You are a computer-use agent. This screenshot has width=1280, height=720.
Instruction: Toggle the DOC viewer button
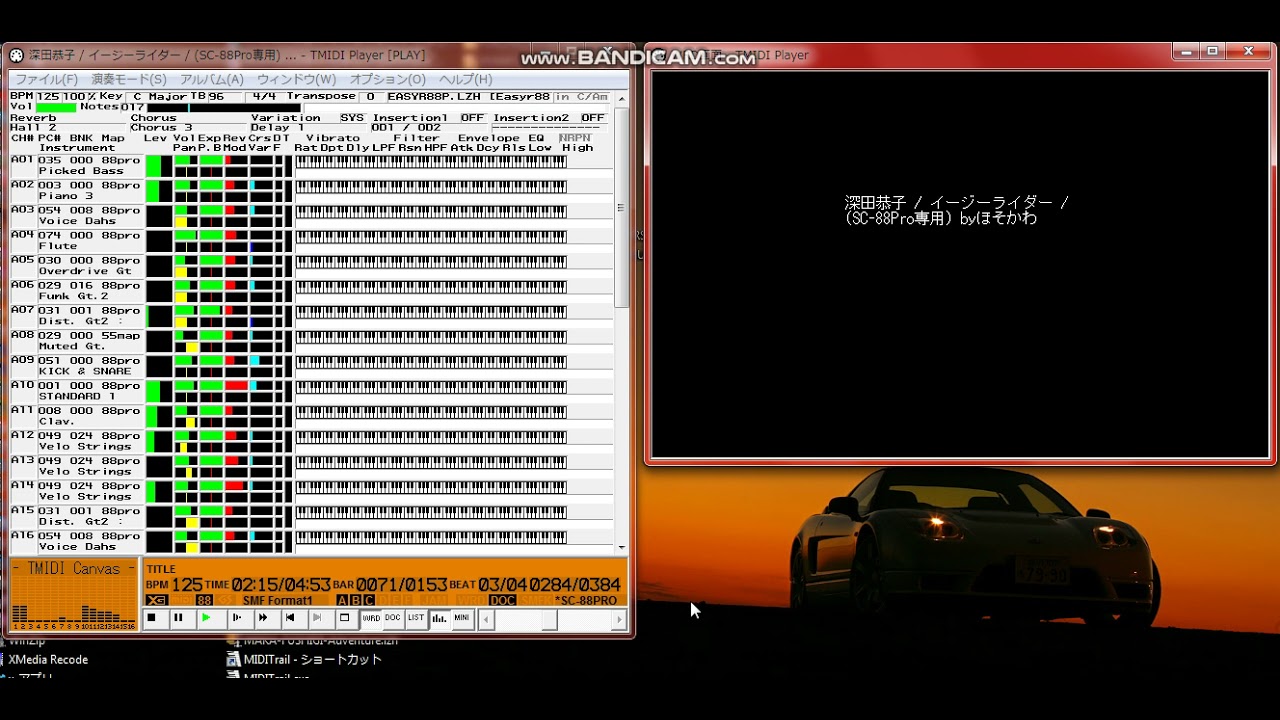tap(393, 618)
